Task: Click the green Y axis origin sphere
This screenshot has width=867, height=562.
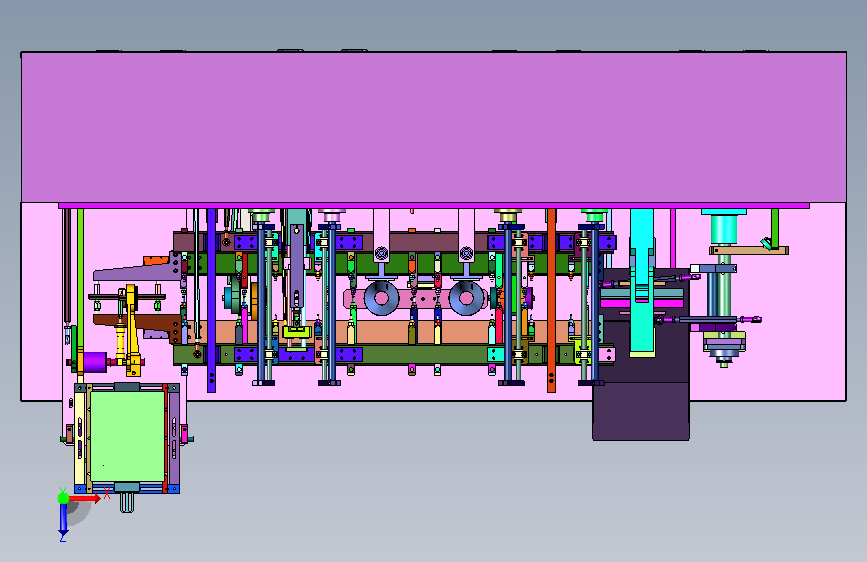Action: pyautogui.click(x=64, y=498)
